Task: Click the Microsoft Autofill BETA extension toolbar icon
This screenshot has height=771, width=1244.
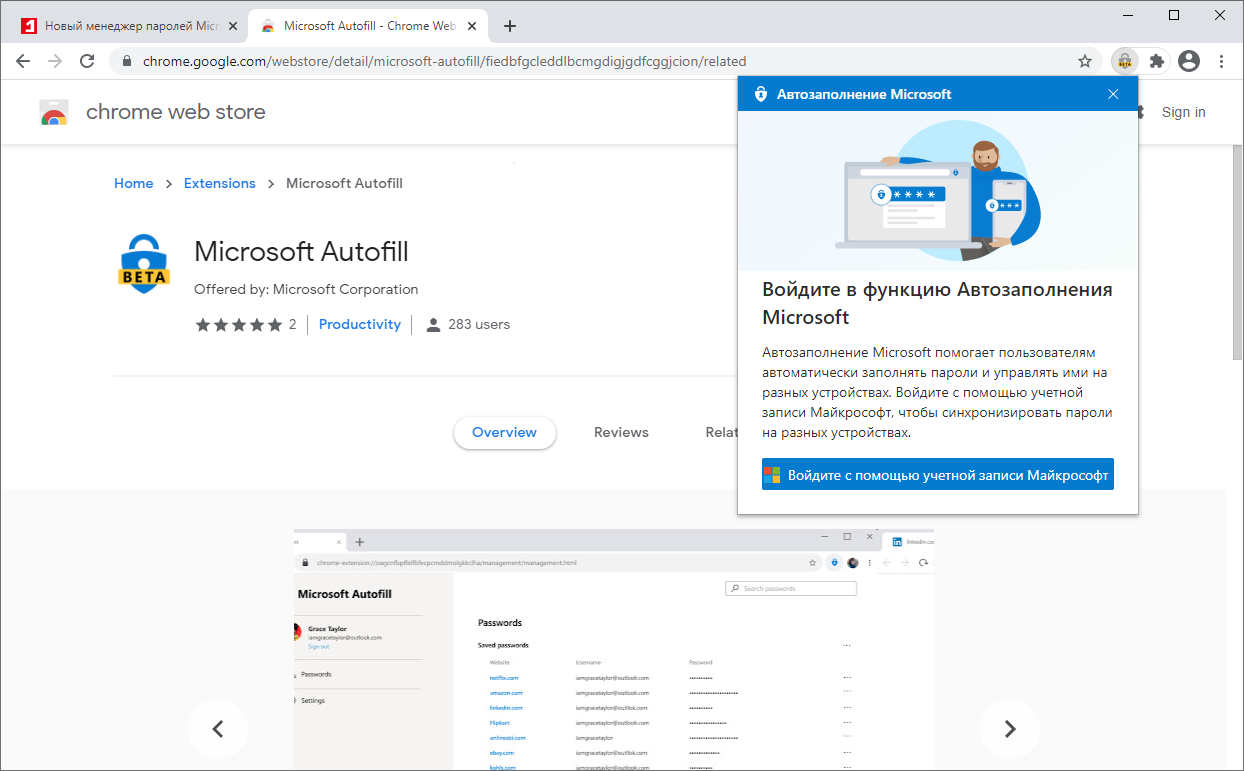Action: tap(1125, 61)
